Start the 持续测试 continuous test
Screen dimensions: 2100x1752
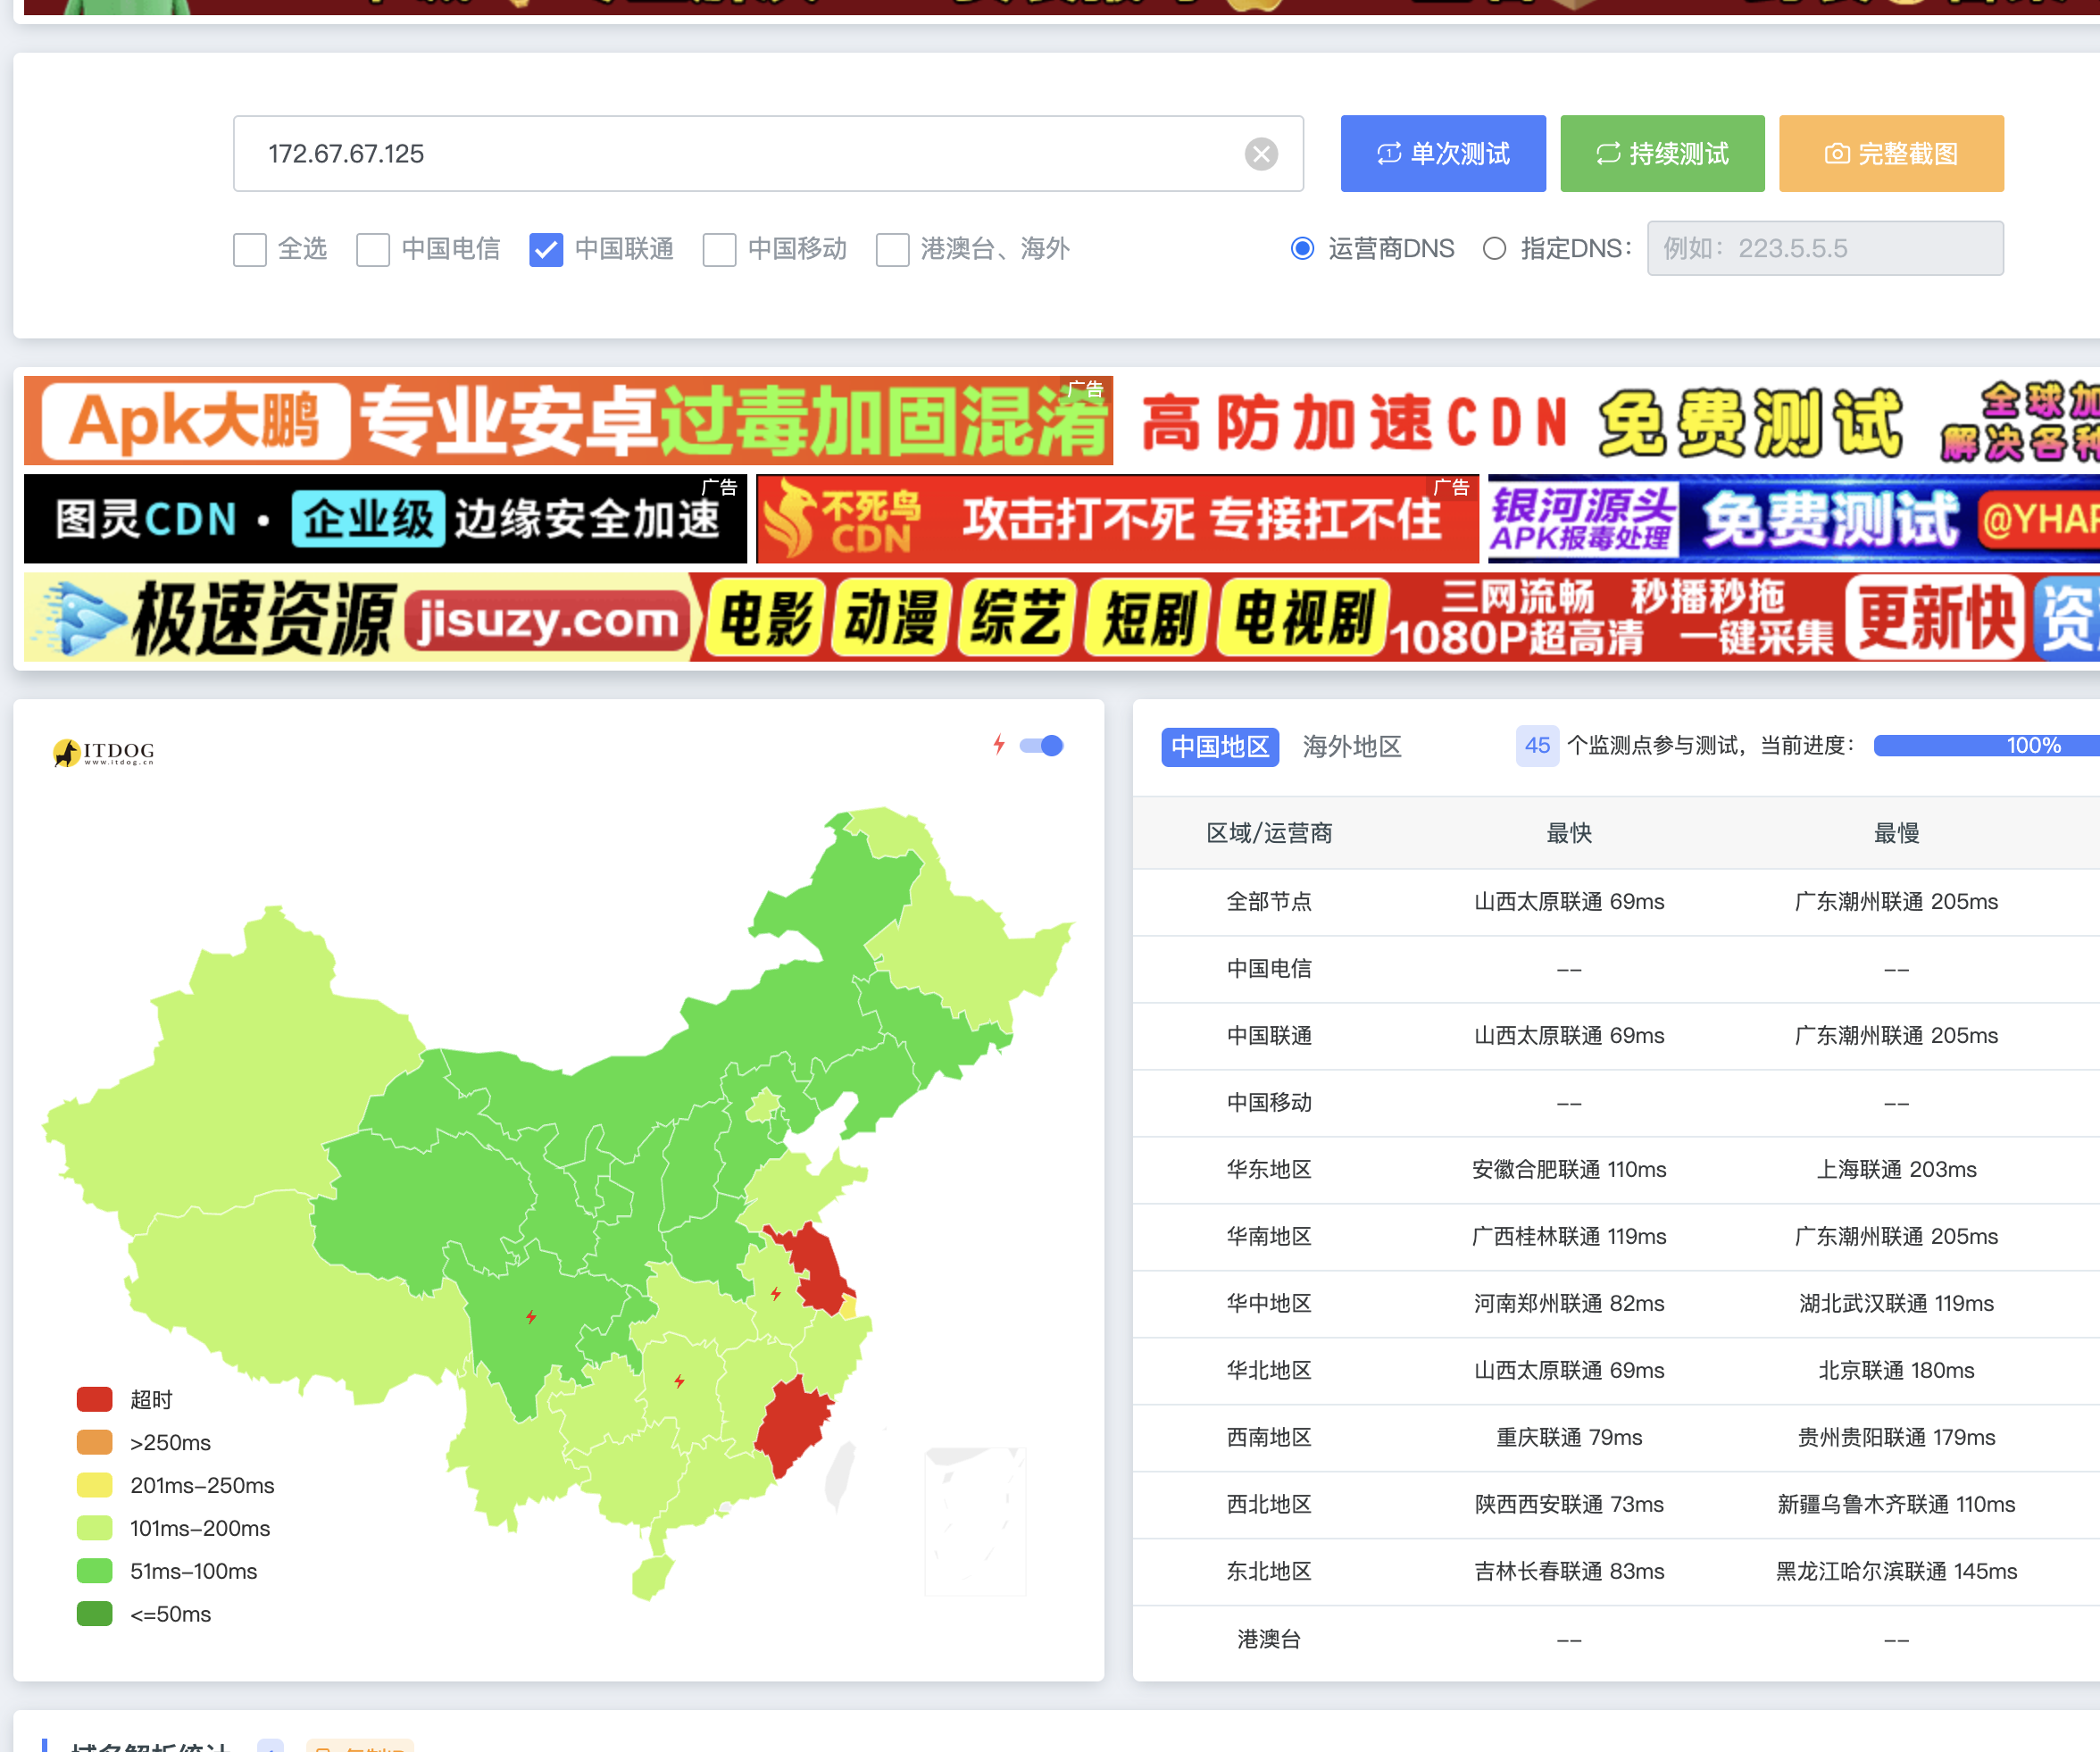[1662, 154]
